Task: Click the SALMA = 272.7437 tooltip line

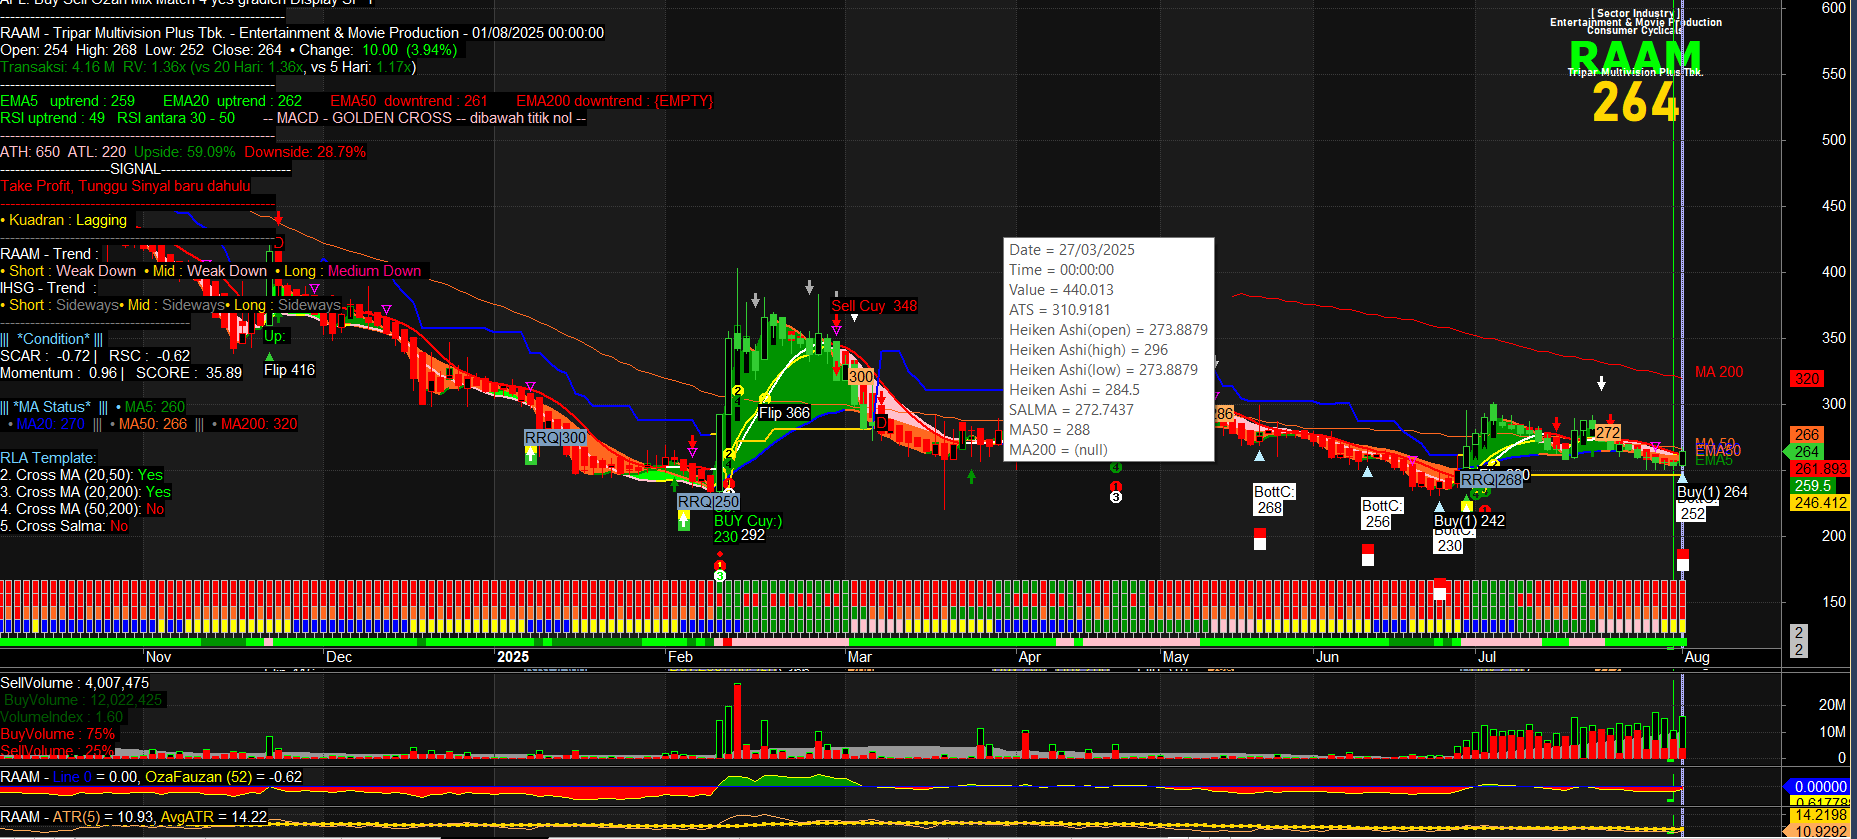Action: (x=1072, y=410)
